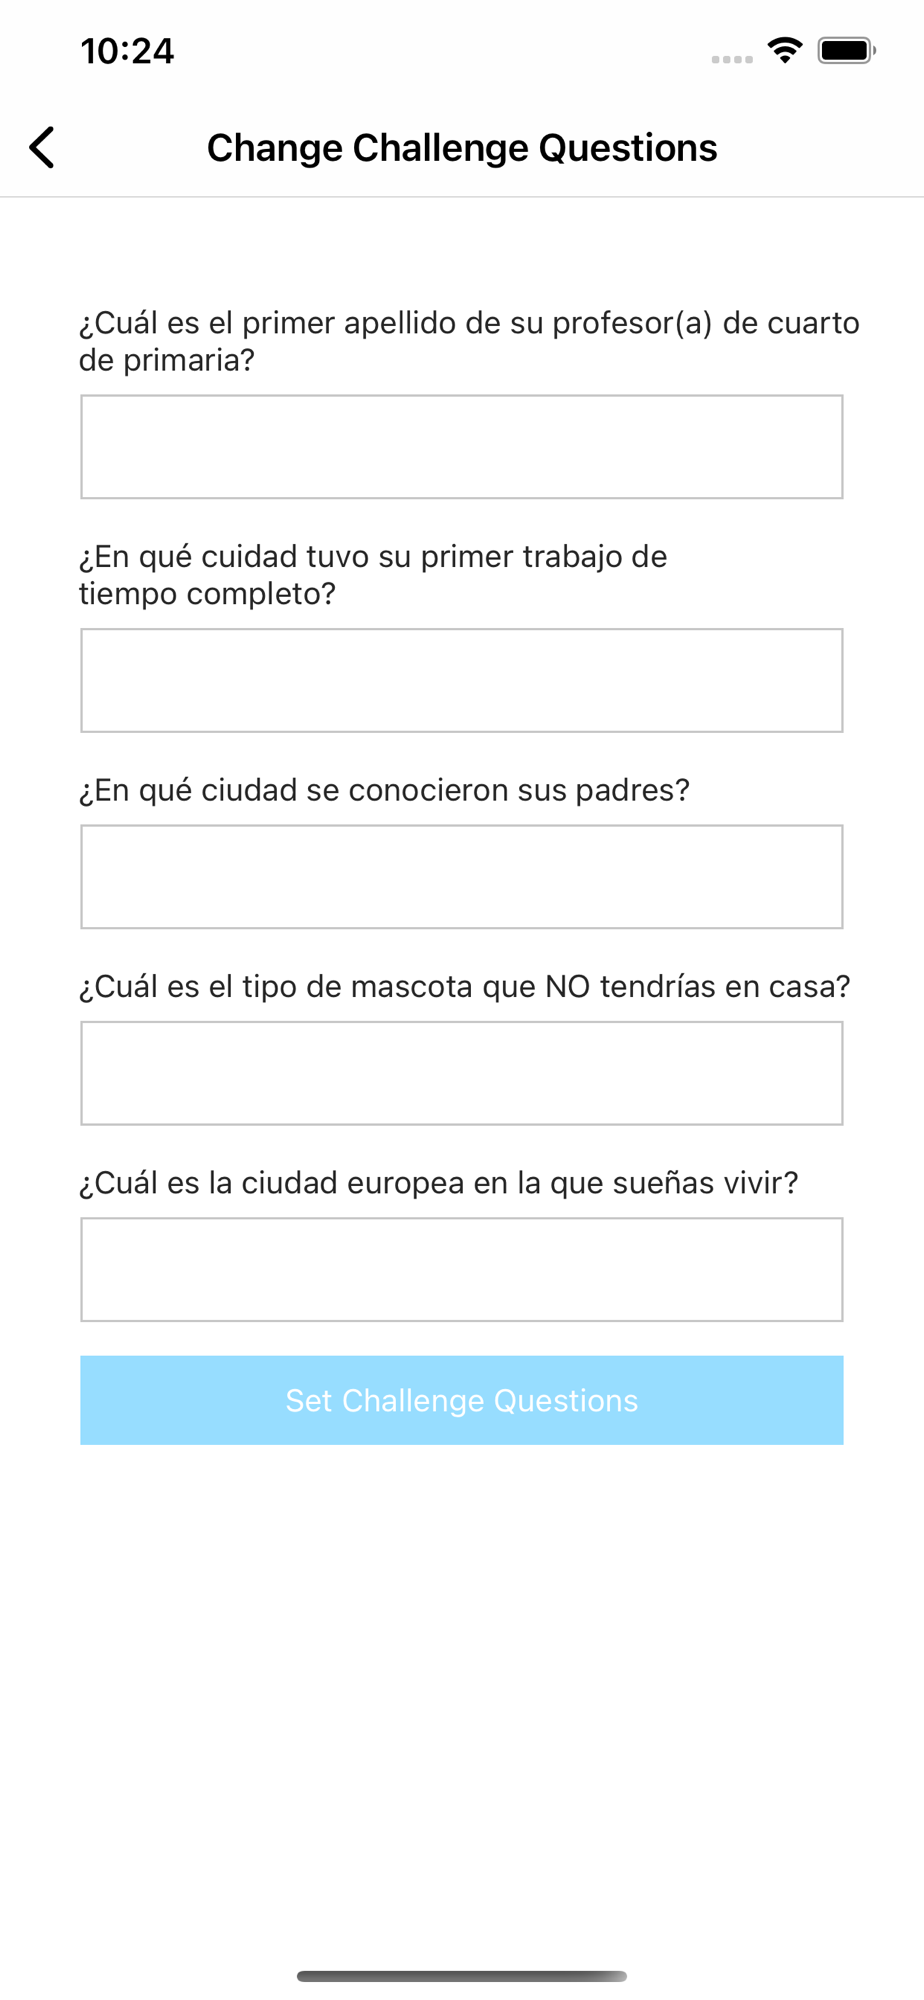The width and height of the screenshot is (924, 2000).
Task: Tap the 10:24 clock in status bar
Action: (127, 50)
